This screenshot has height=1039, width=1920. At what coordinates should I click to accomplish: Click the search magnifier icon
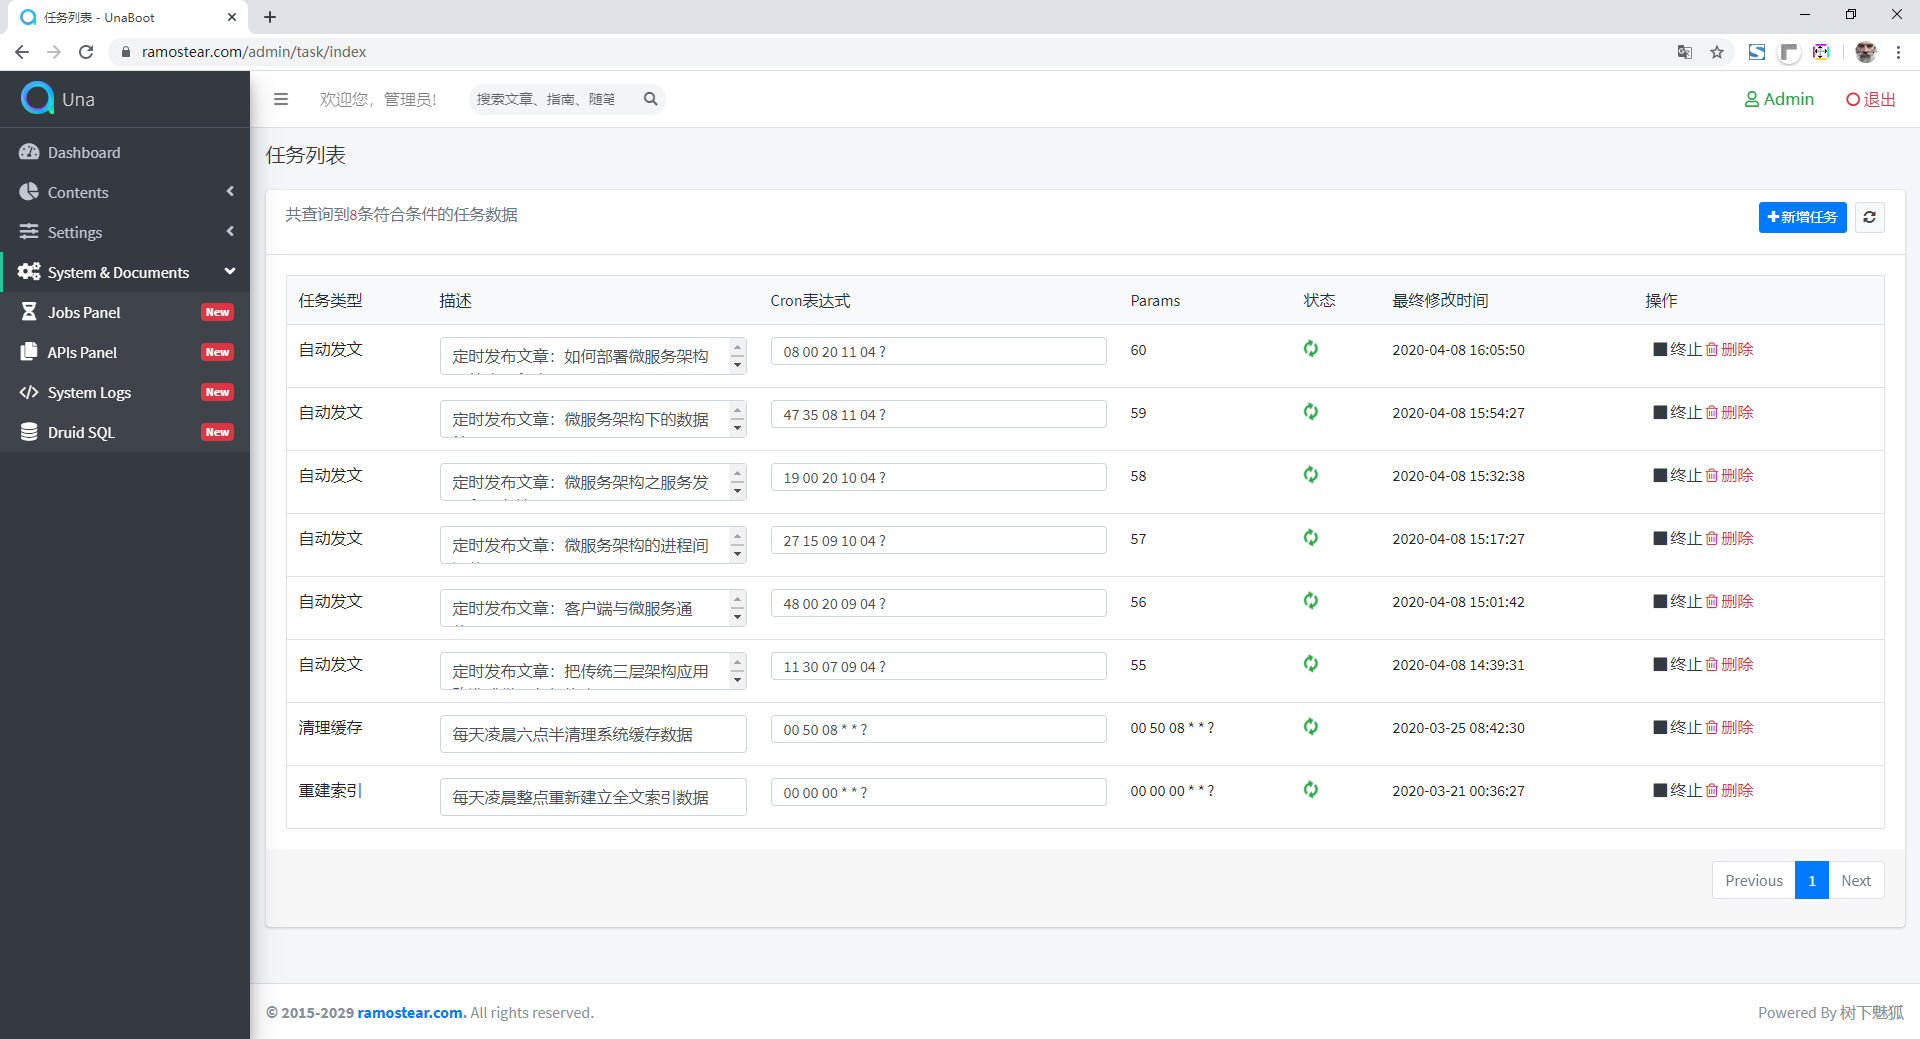pyautogui.click(x=651, y=99)
